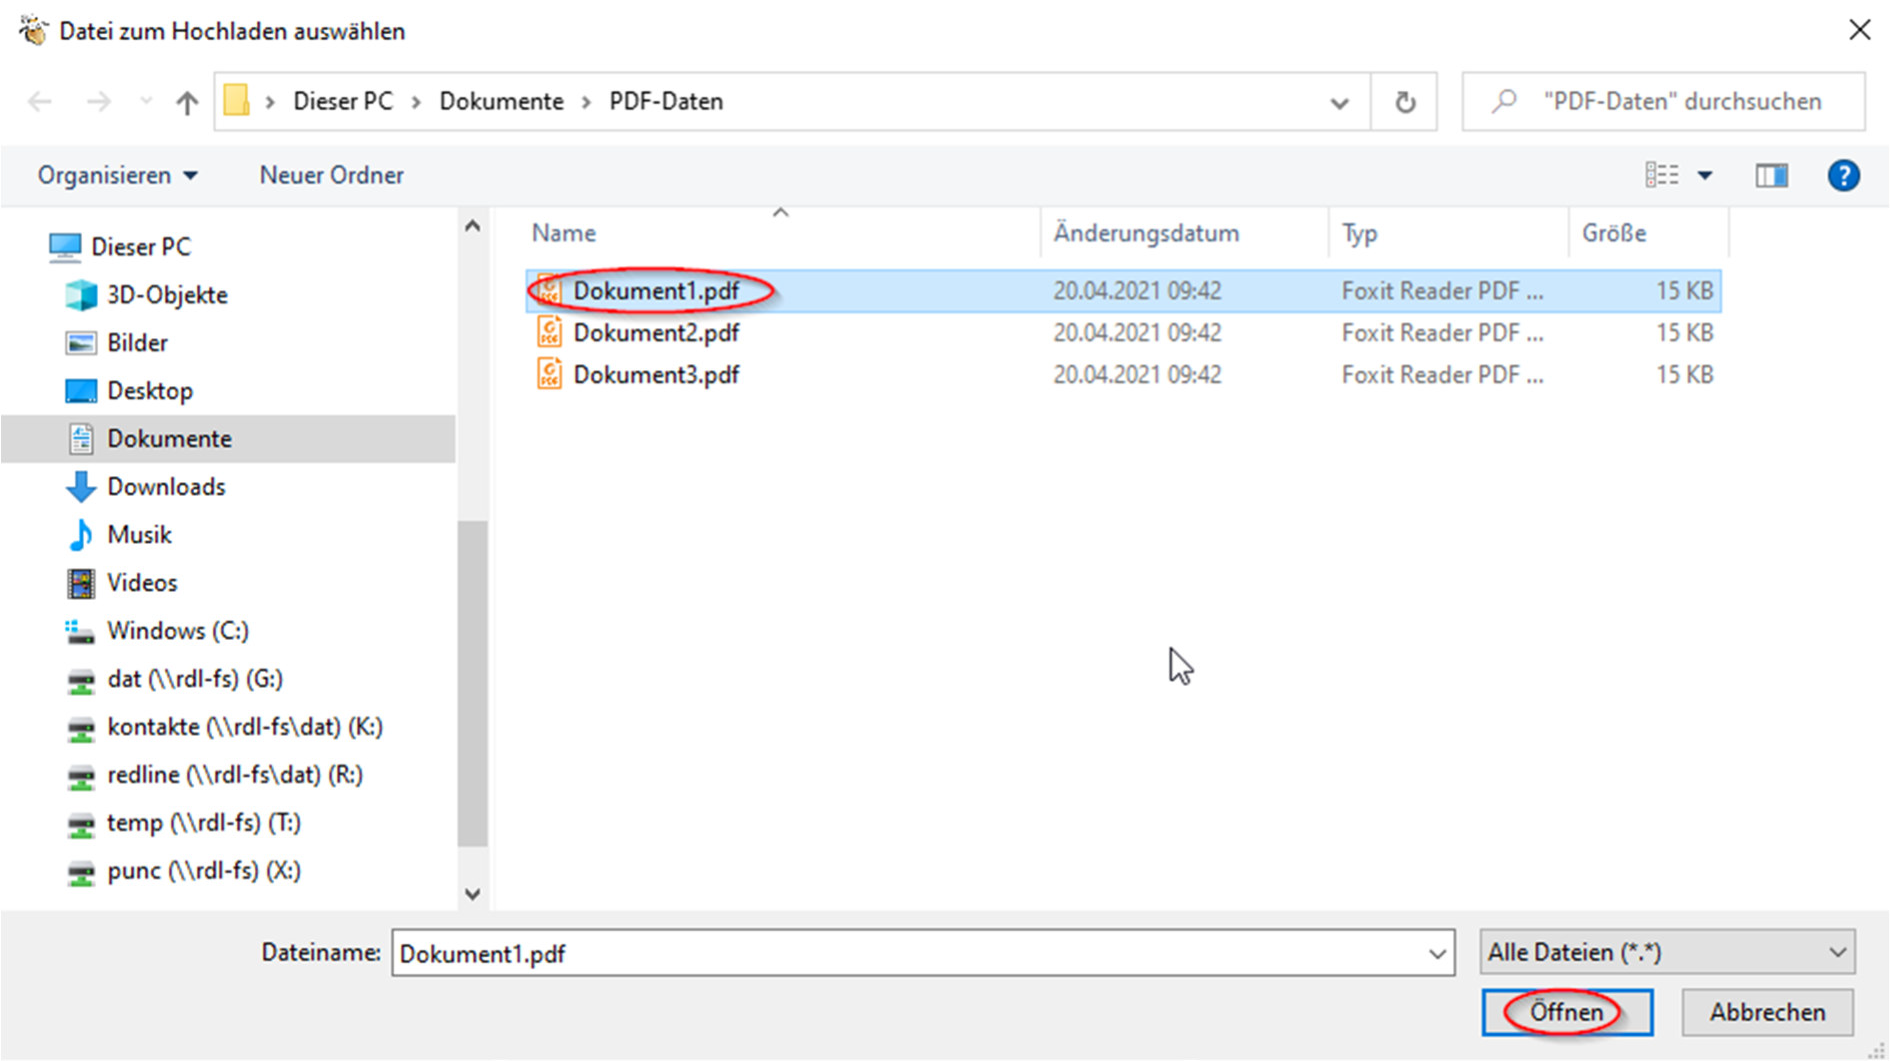The width and height of the screenshot is (1891, 1061).
Task: Select Windows (C:) drive
Action: [177, 631]
